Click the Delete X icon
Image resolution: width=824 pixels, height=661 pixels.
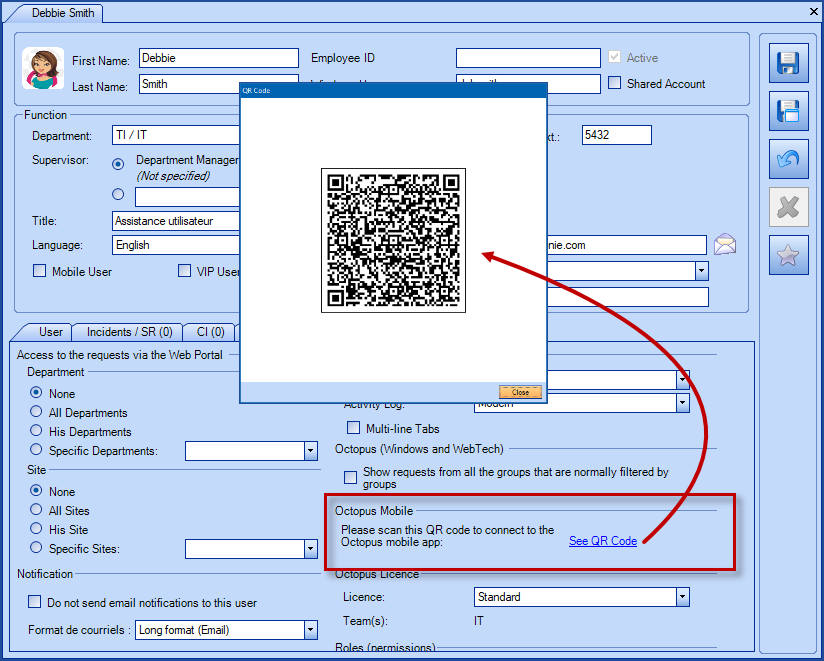(x=788, y=207)
